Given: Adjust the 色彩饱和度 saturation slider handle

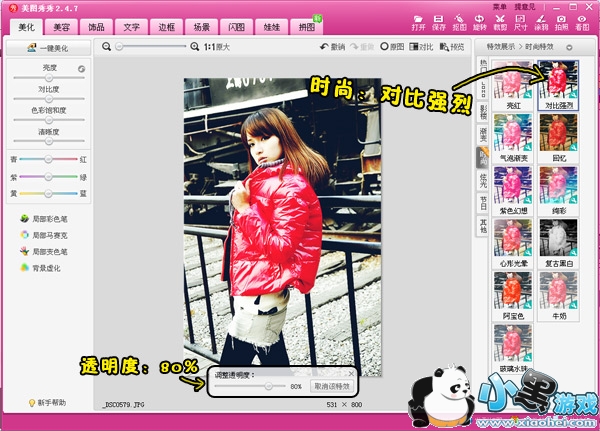Looking at the screenshot, I should pyautogui.click(x=49, y=120).
